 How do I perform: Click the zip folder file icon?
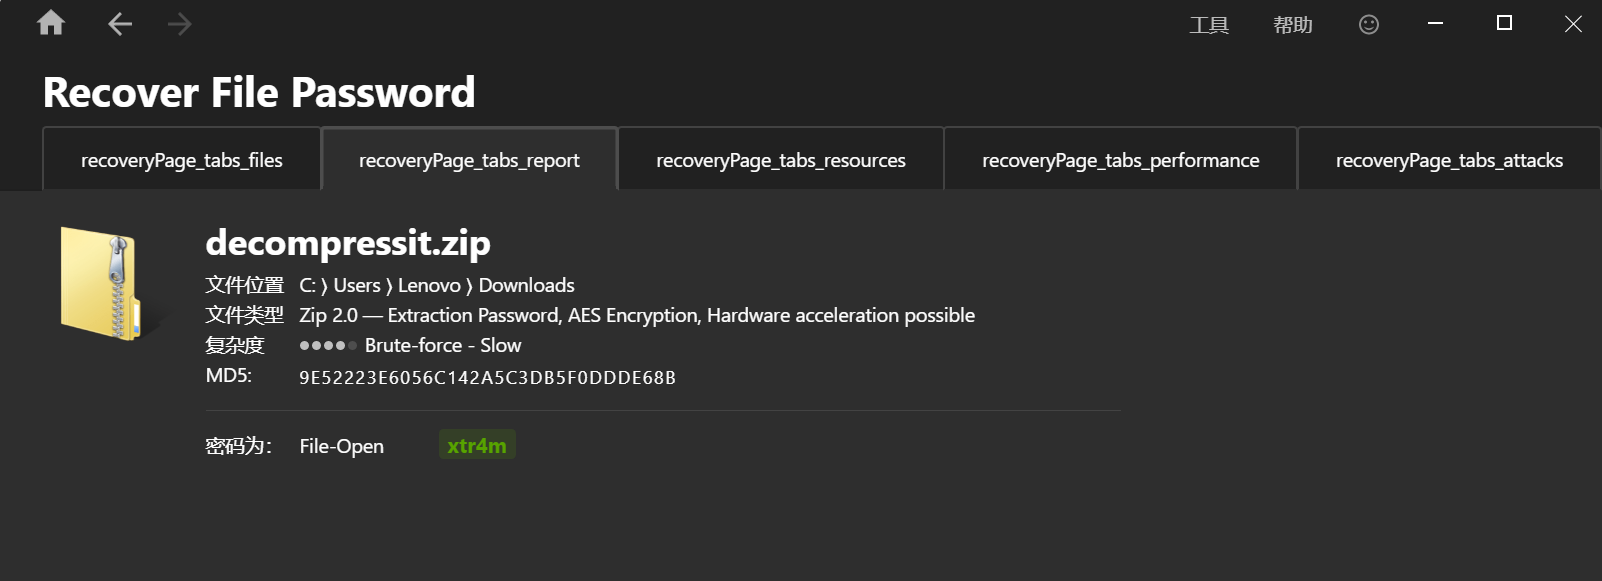tap(100, 283)
